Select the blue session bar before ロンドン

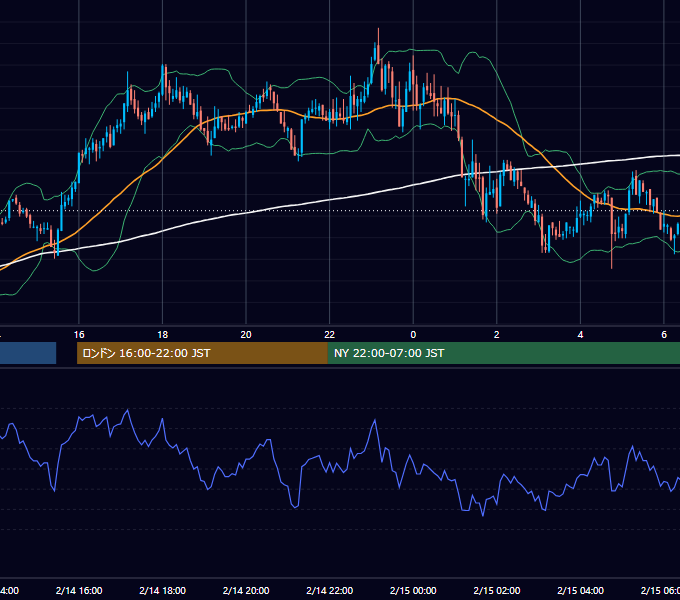(28, 353)
